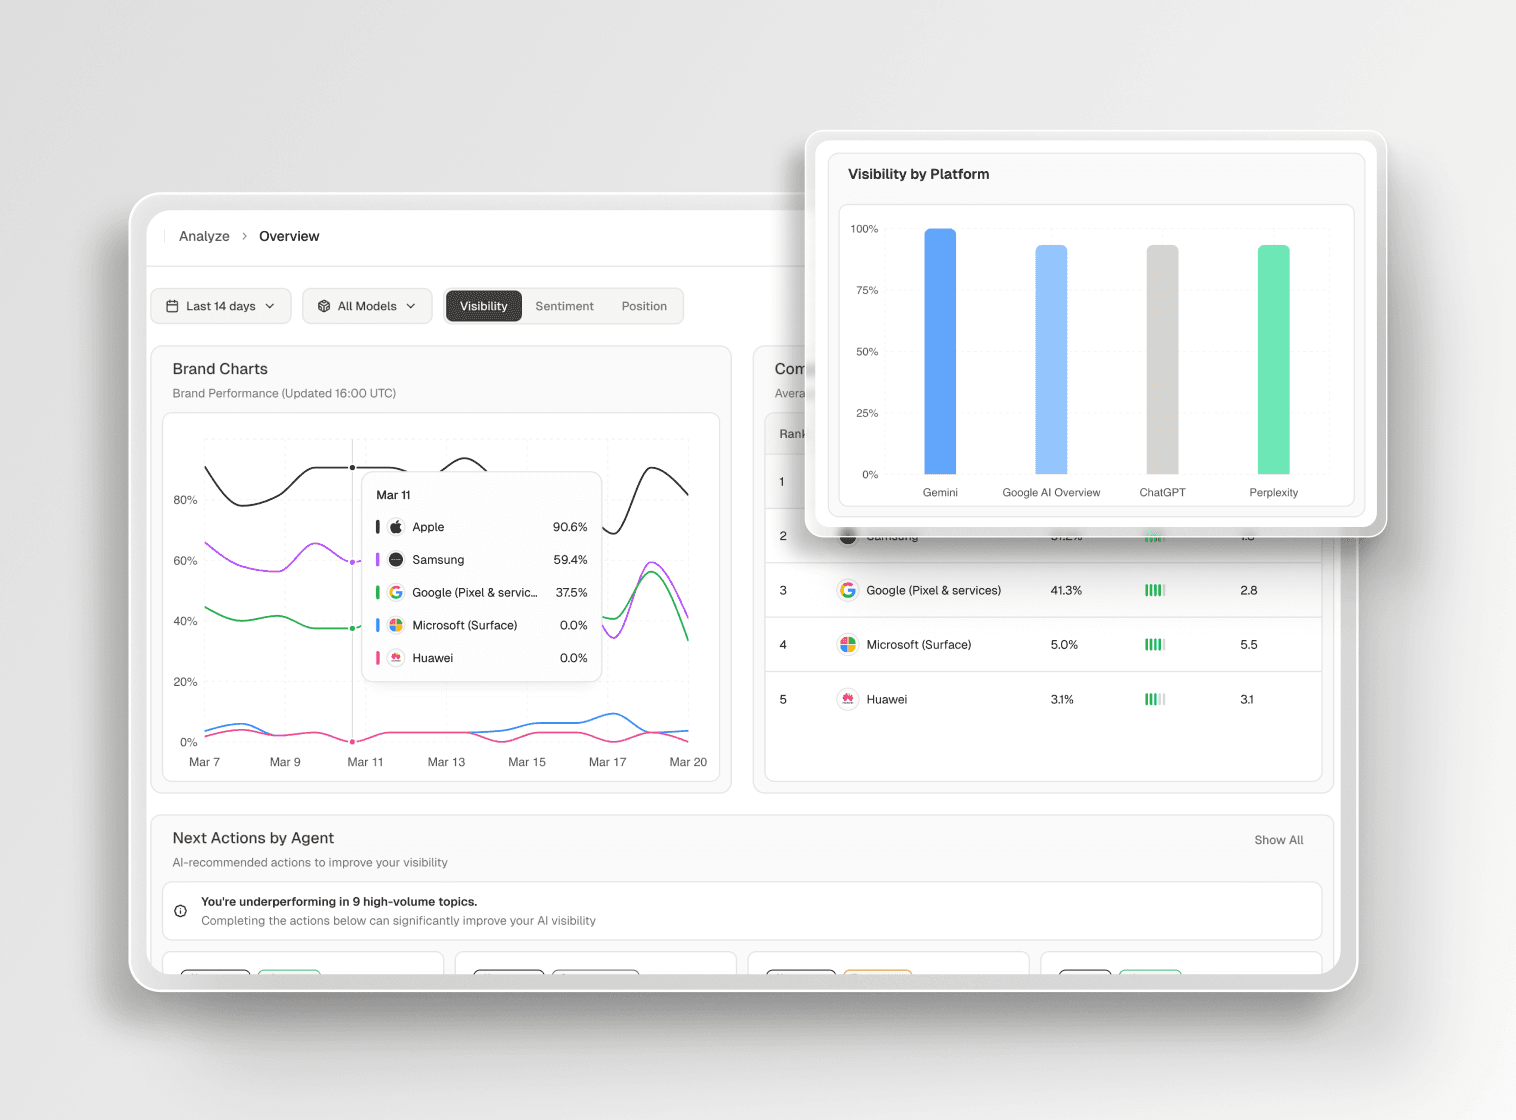This screenshot has width=1516, height=1120.
Task: Click the info icon next to the underperforming alert
Action: coord(181,910)
